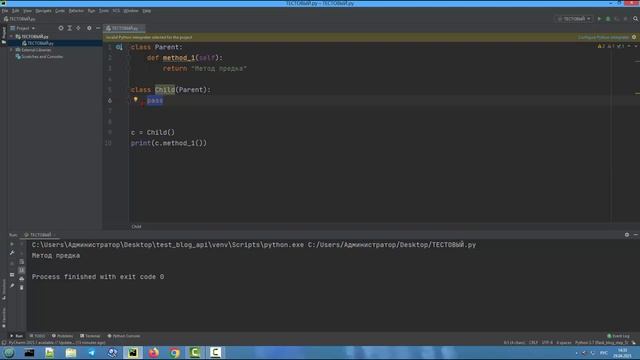640x360 pixels.
Task: Click Configure Python interpreter link
Action: [603, 37]
